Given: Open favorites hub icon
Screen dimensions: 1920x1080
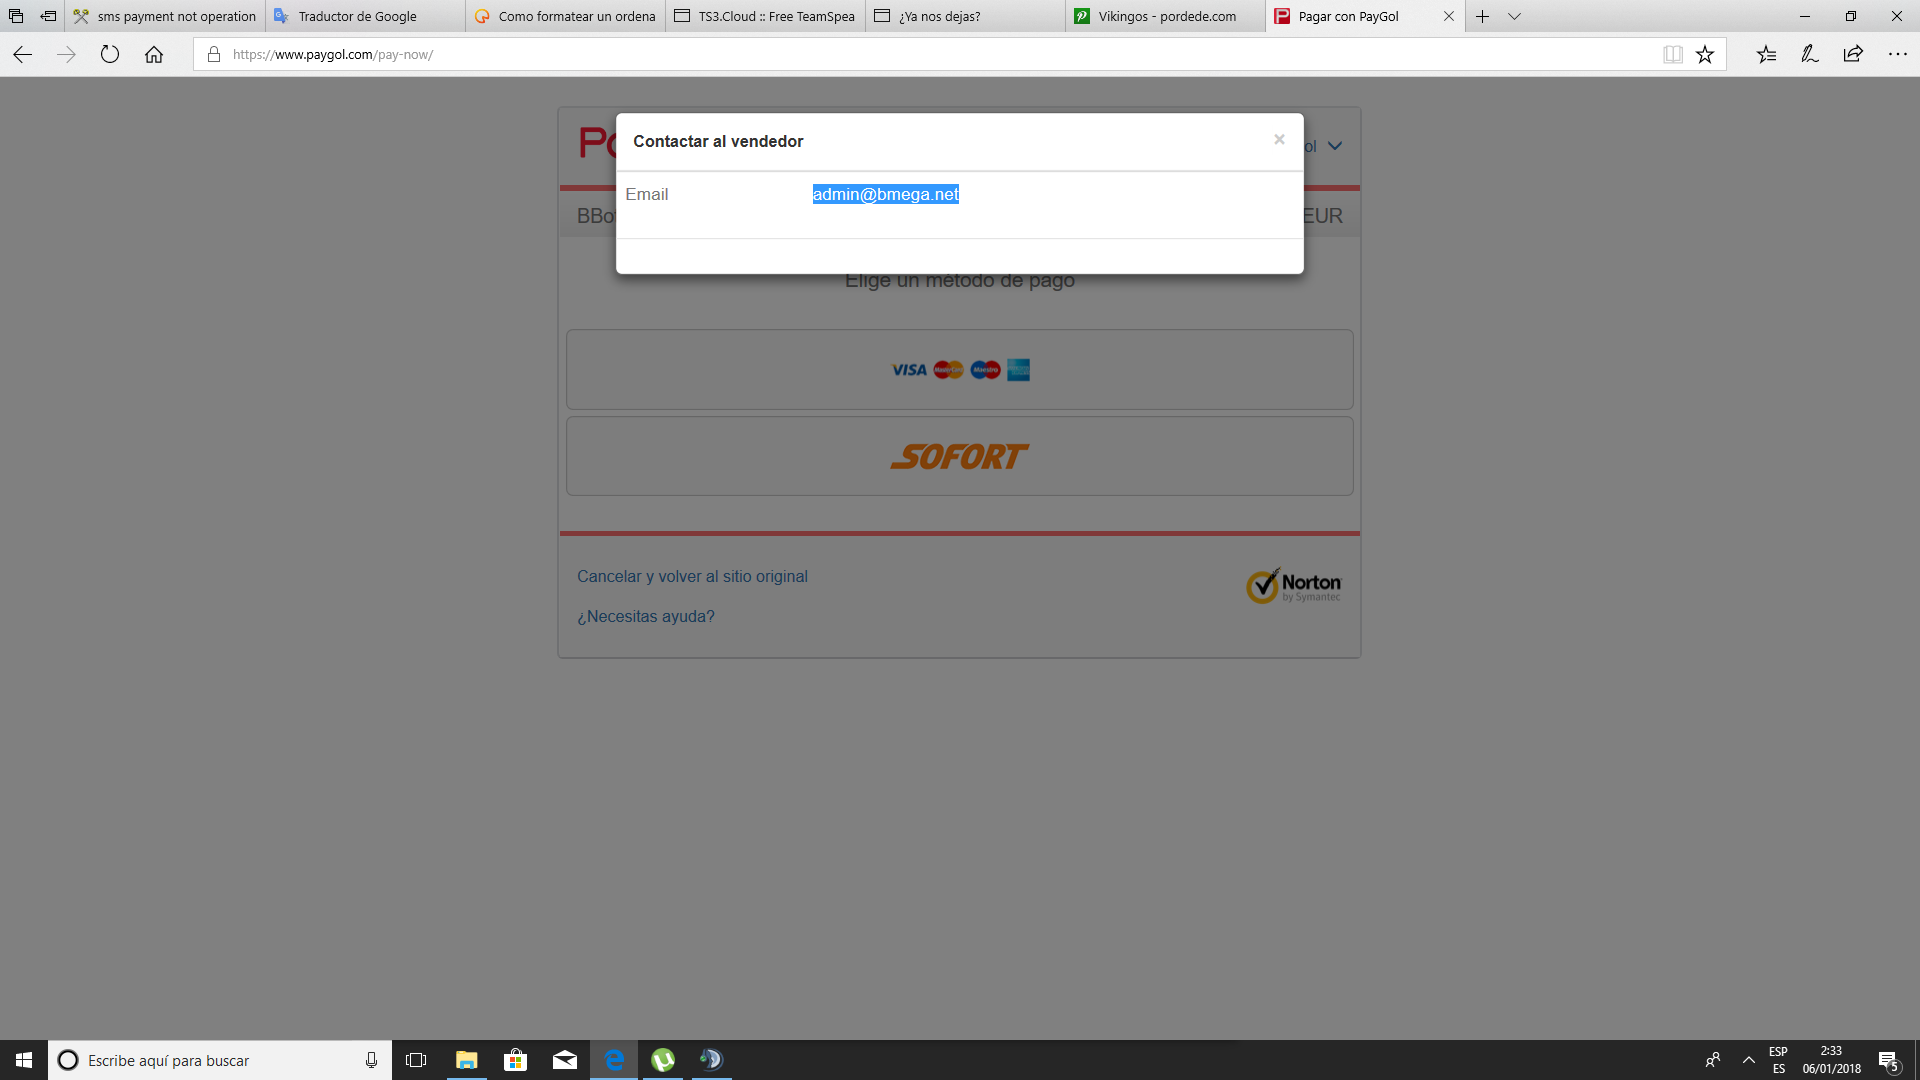Looking at the screenshot, I should (1766, 55).
